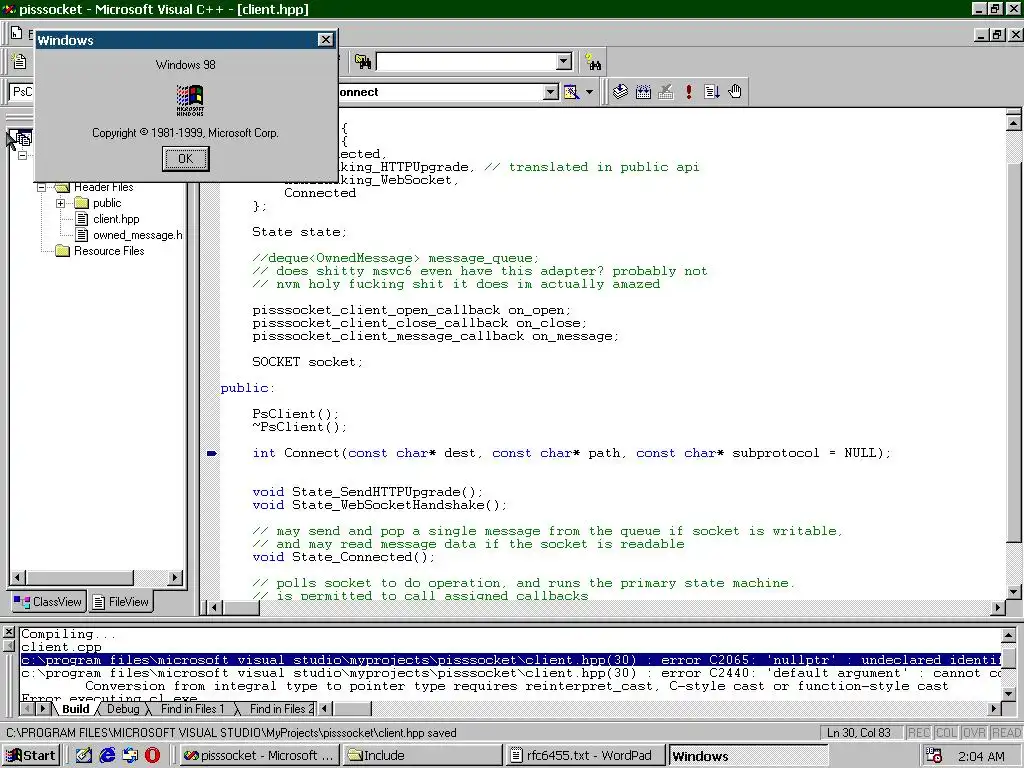
Task: Click the Build project icon
Action: (x=643, y=92)
